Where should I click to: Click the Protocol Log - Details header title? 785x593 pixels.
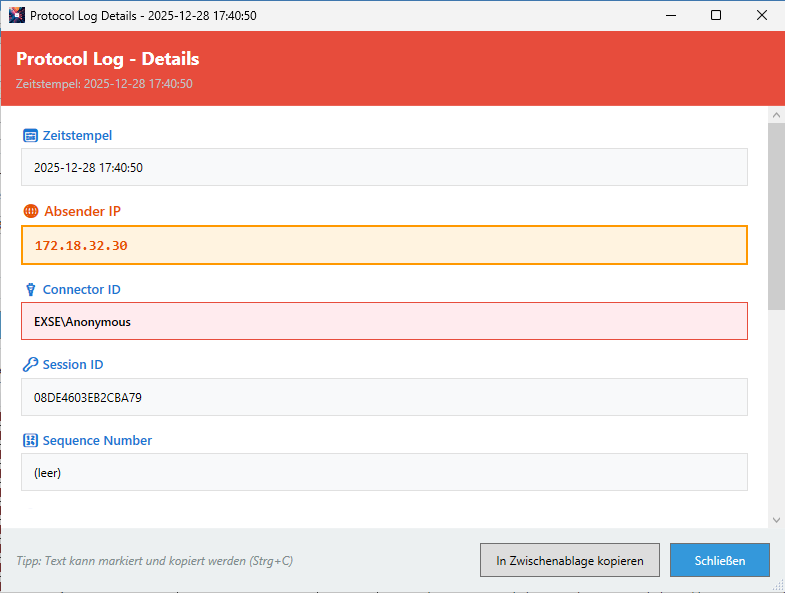coord(108,59)
